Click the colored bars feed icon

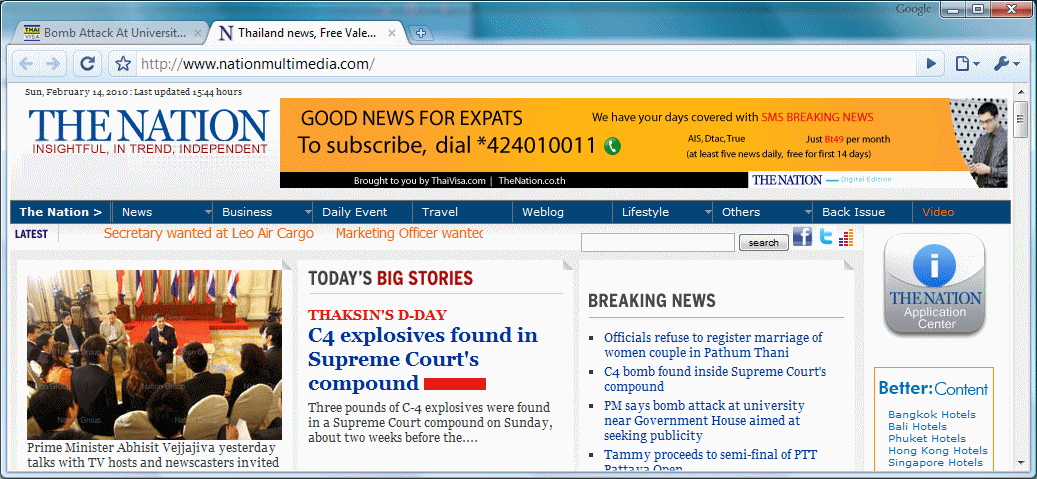[846, 238]
